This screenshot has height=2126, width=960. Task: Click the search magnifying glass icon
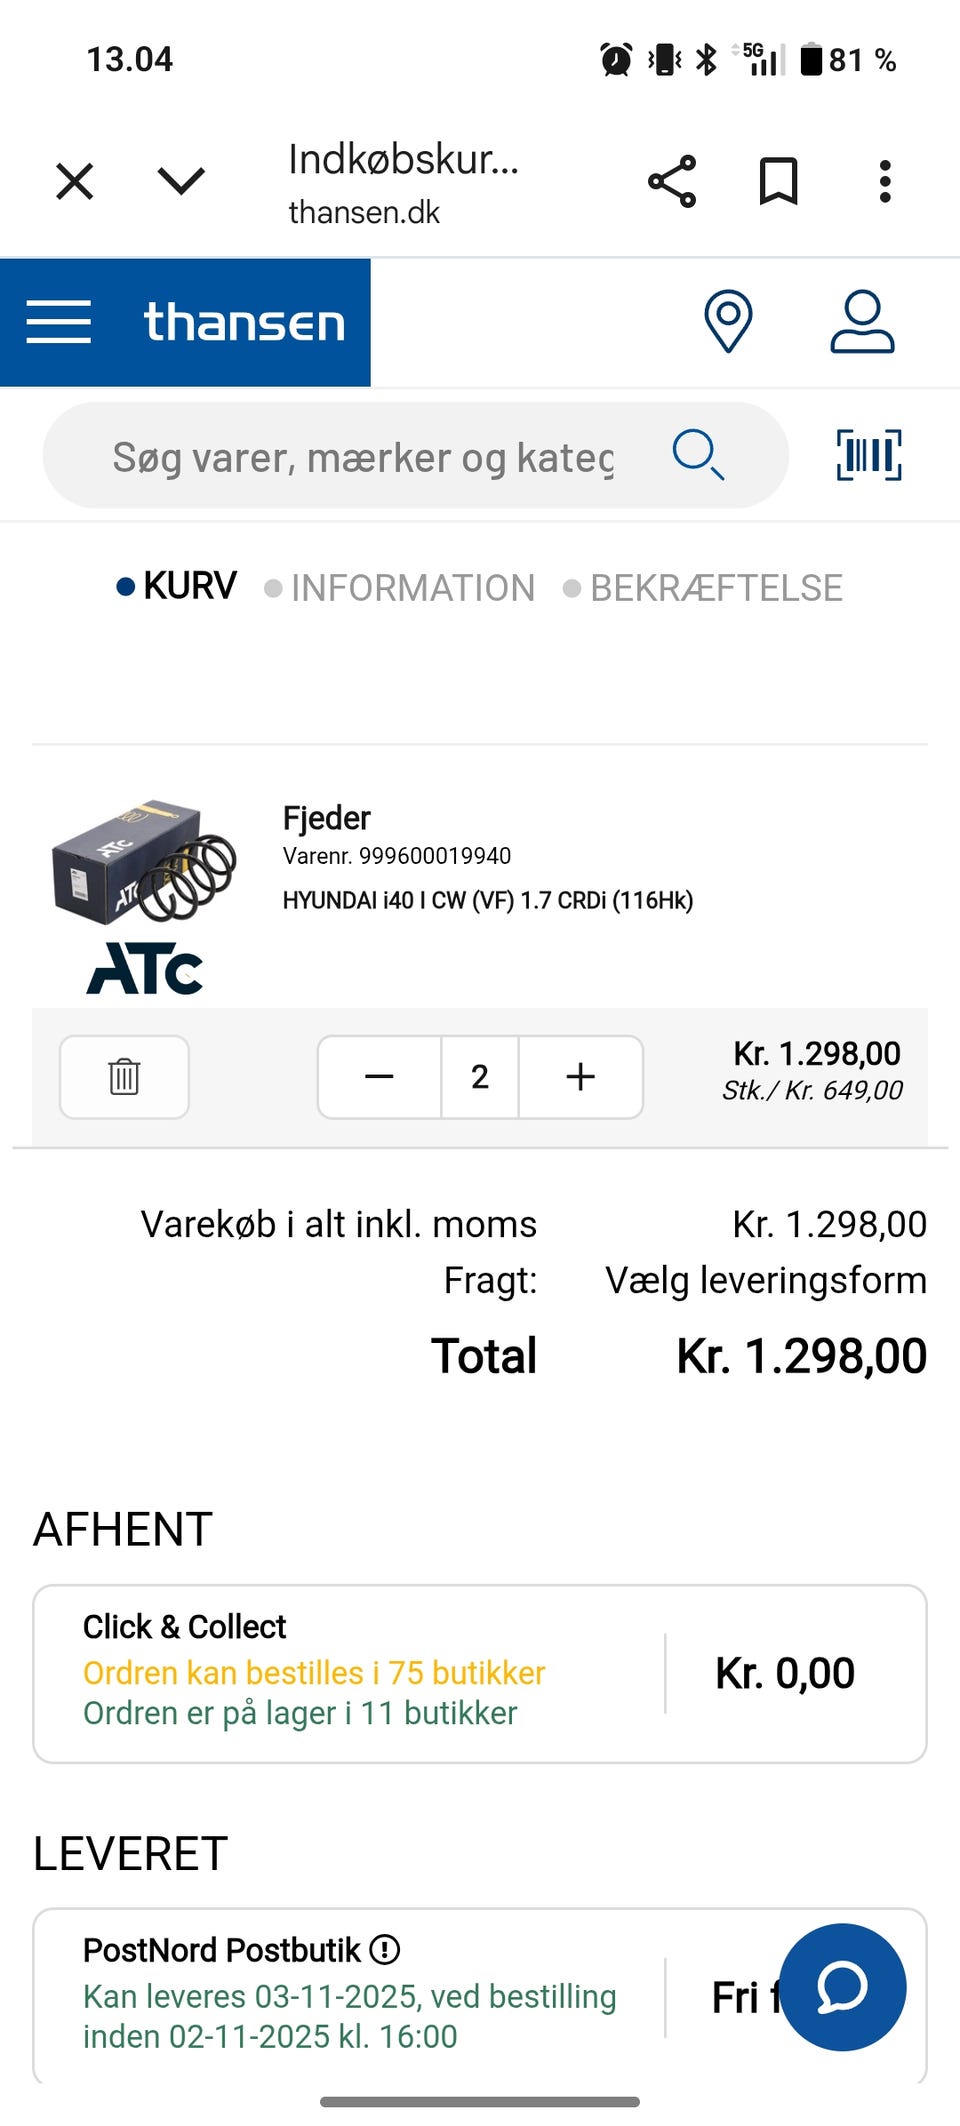tap(697, 455)
